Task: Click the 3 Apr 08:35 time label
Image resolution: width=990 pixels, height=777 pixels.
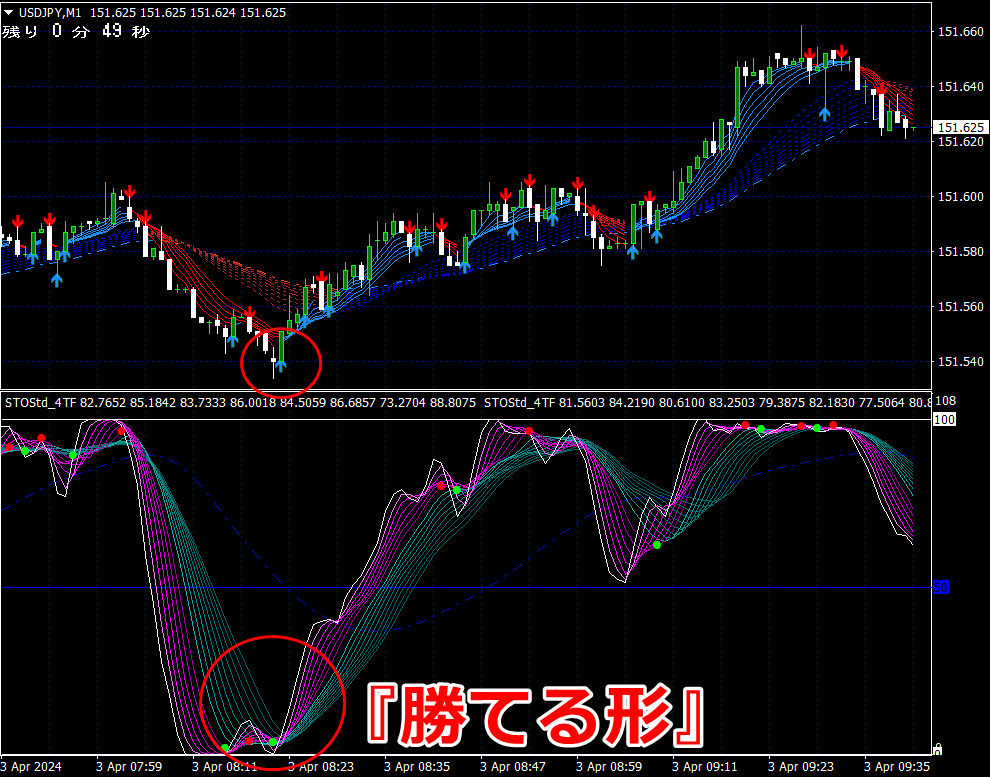Action: point(417,767)
